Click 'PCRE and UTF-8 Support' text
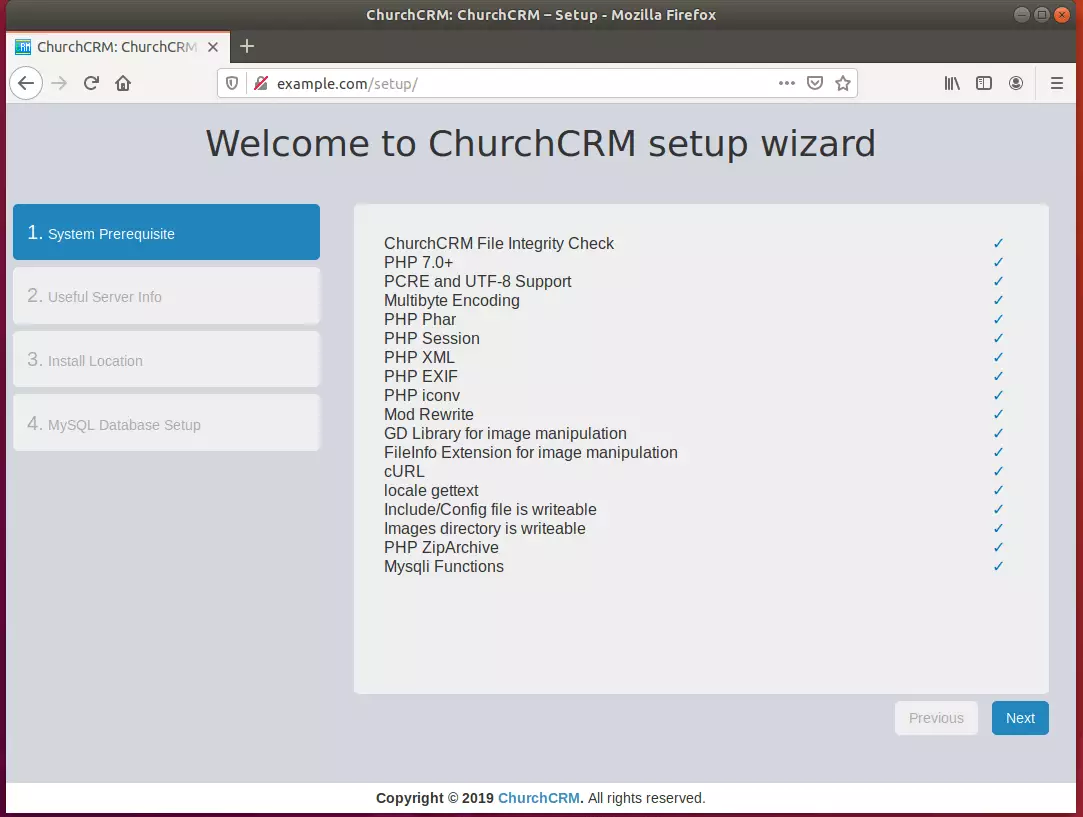This screenshot has width=1083, height=817. [x=478, y=282]
